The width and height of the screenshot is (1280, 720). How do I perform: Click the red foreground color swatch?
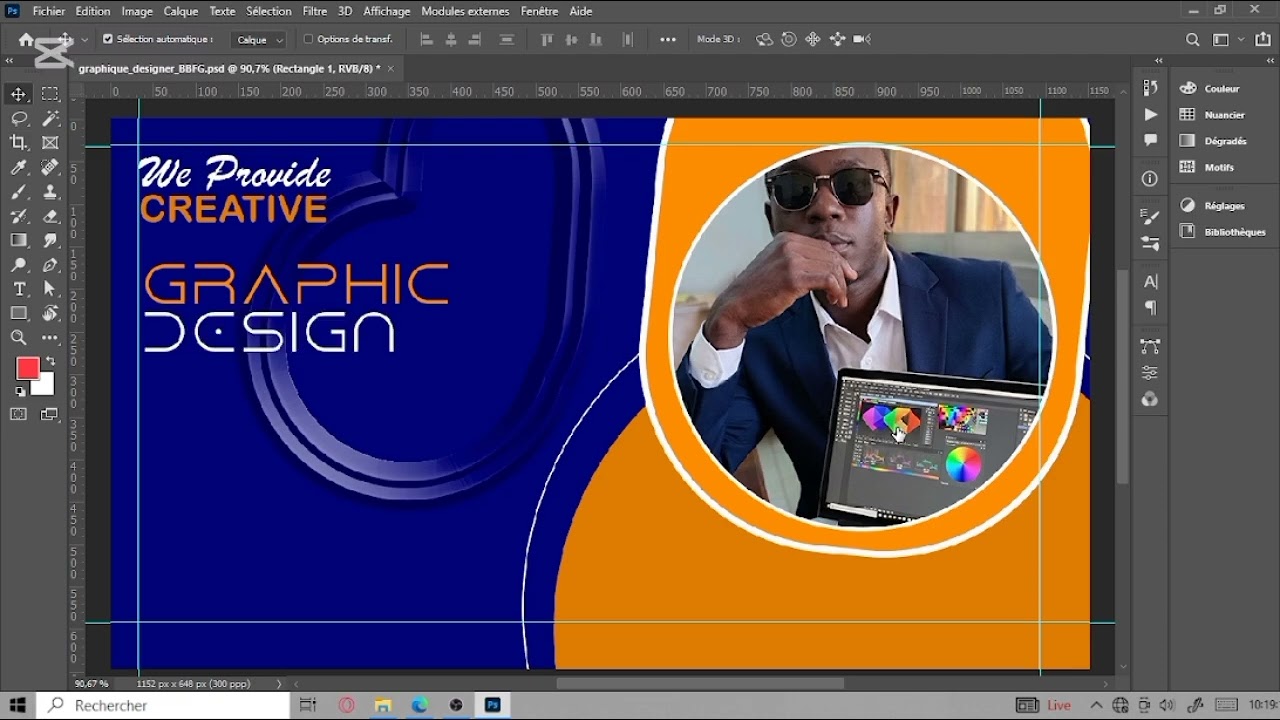coord(26,368)
